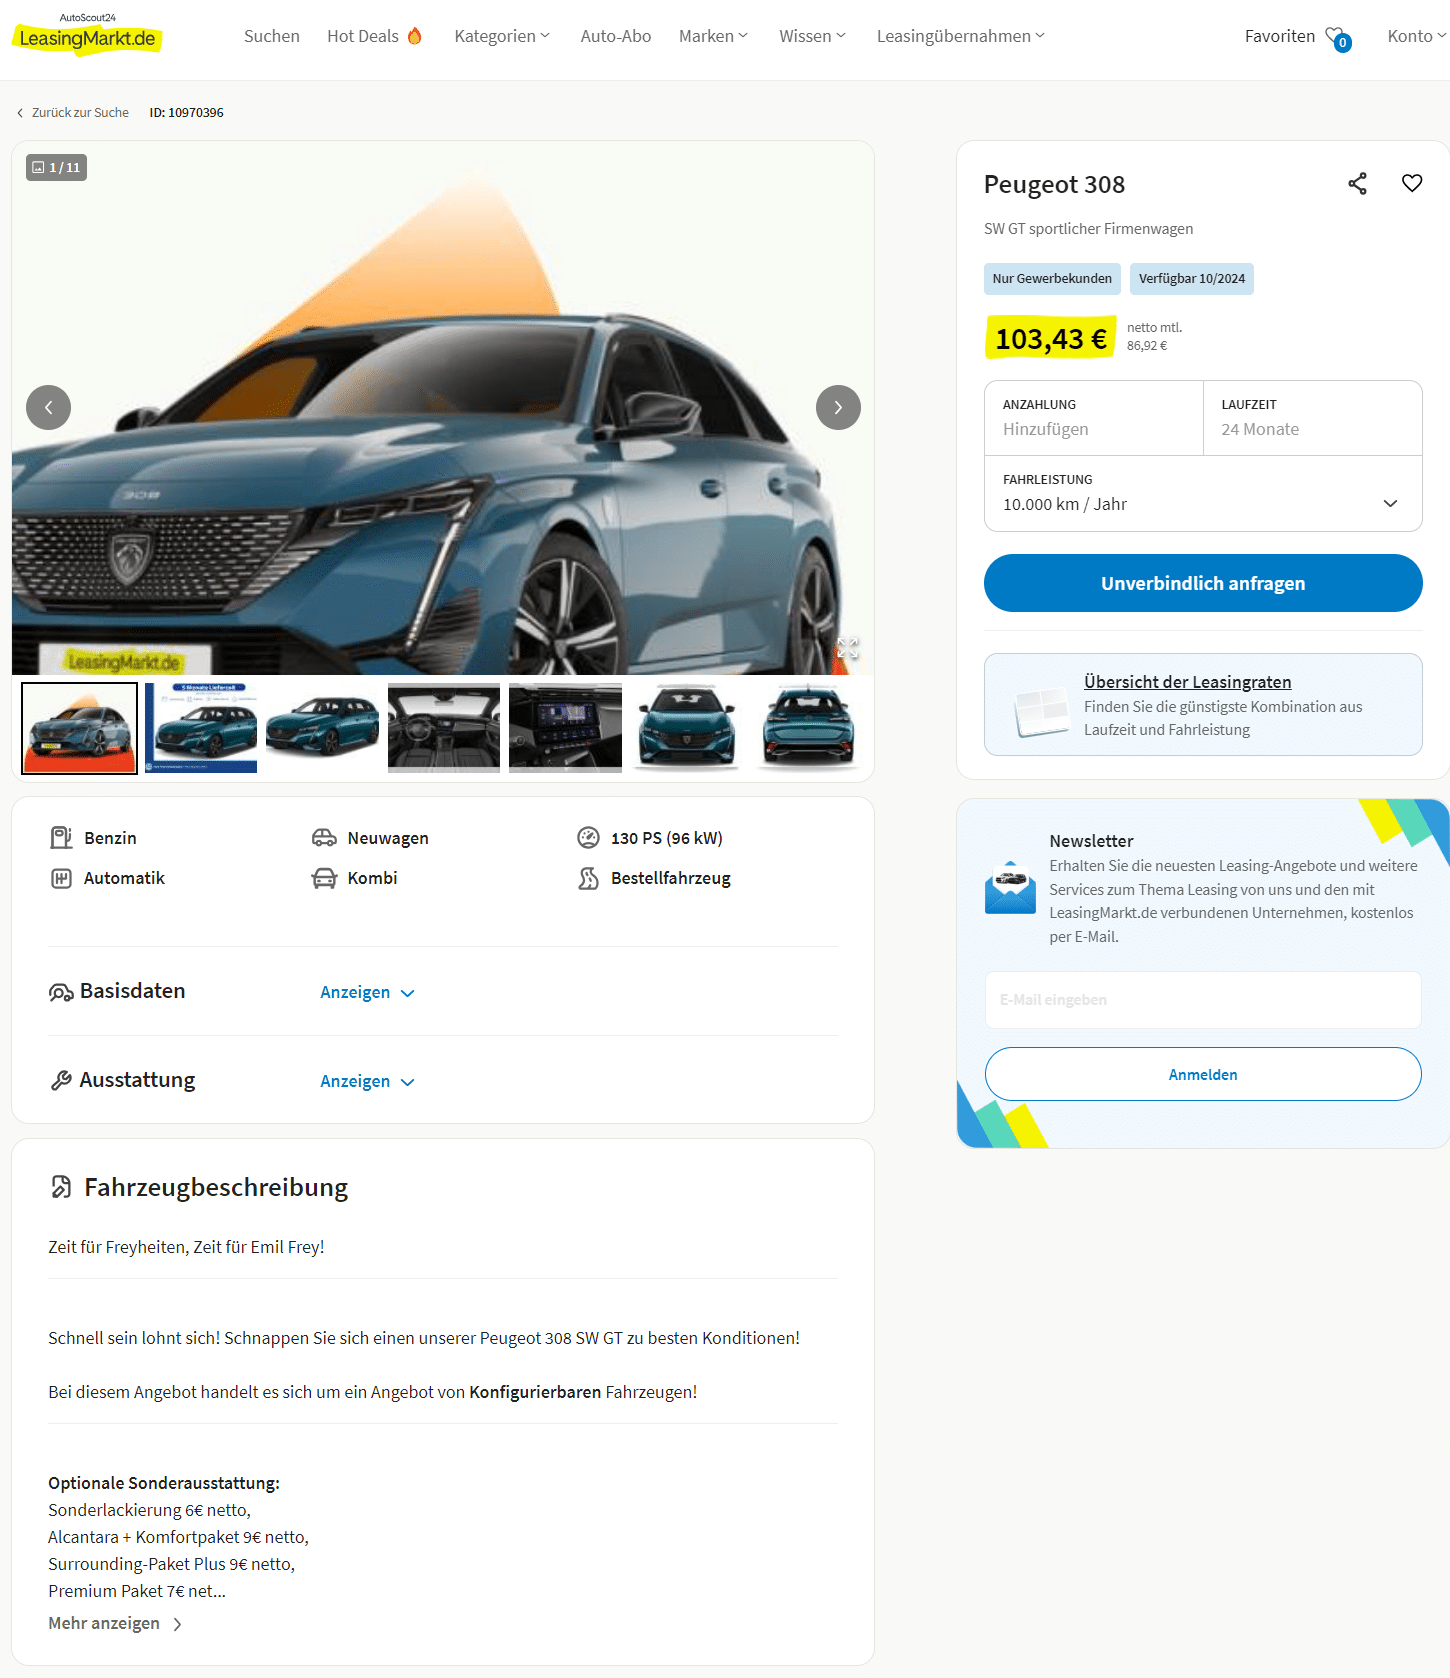This screenshot has width=1450, height=1678.
Task: Click the LeasingMarkt.de logo
Action: 87,35
